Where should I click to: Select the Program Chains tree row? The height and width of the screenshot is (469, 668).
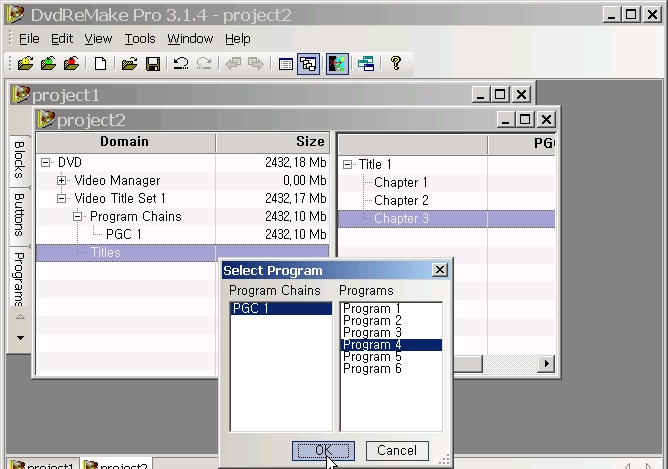click(183, 216)
